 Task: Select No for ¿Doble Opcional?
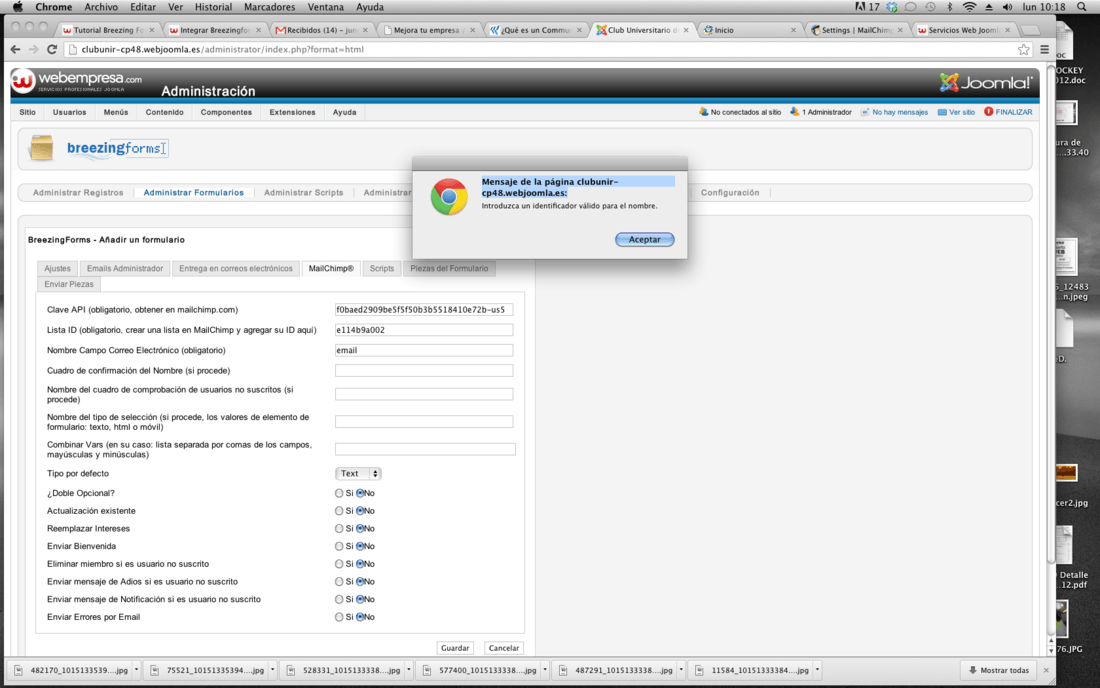pyautogui.click(x=360, y=493)
